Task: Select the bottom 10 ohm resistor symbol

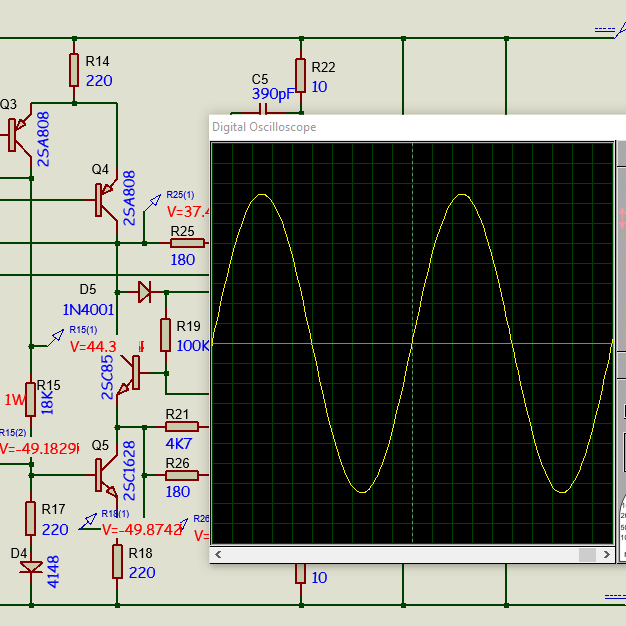Action: click(x=301, y=574)
